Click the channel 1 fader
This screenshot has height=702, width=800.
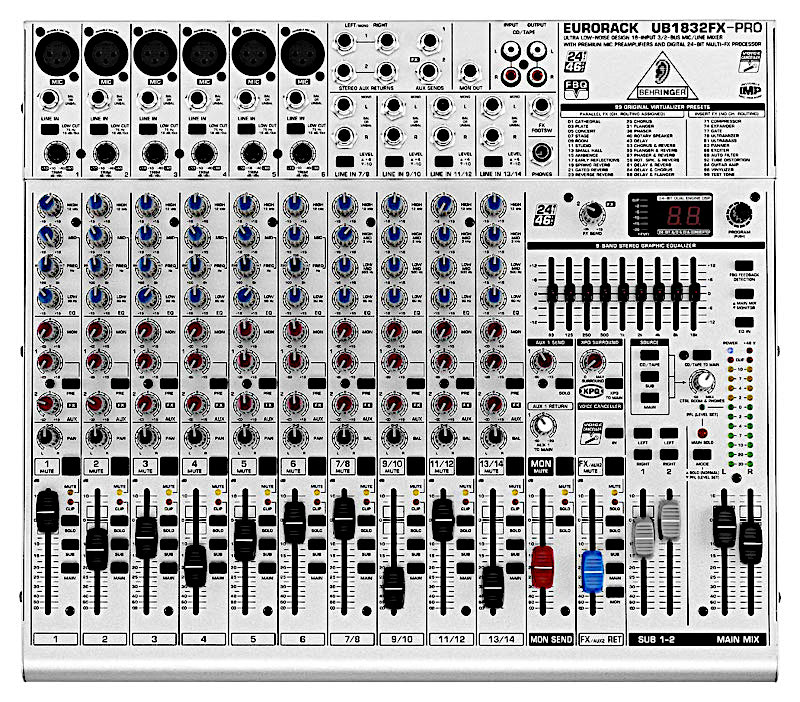[x=47, y=511]
